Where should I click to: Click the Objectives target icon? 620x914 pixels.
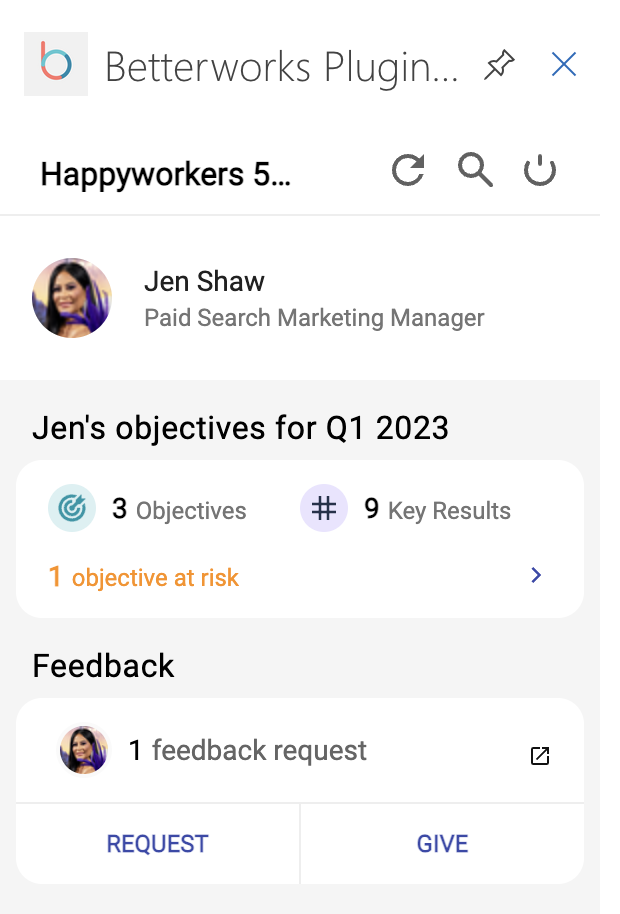(x=72, y=508)
